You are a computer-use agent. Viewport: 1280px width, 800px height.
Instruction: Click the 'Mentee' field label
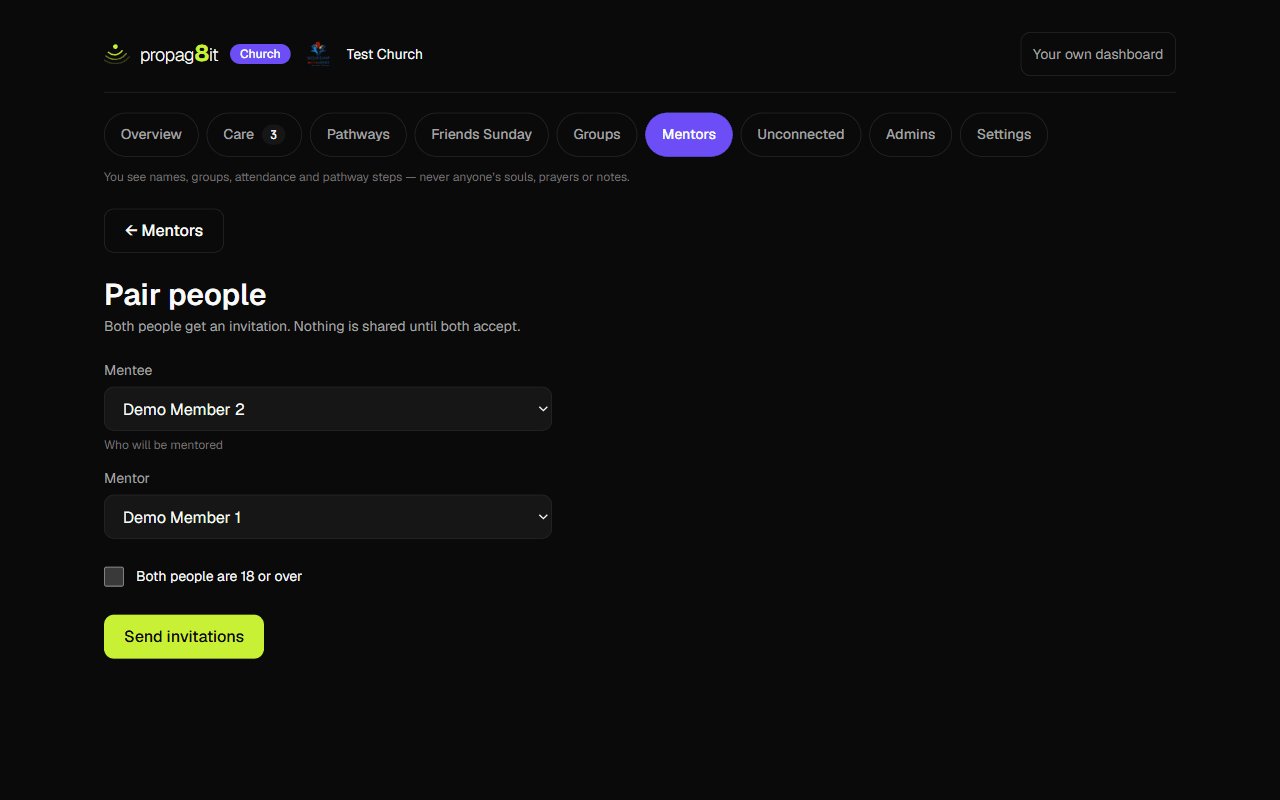coord(128,370)
